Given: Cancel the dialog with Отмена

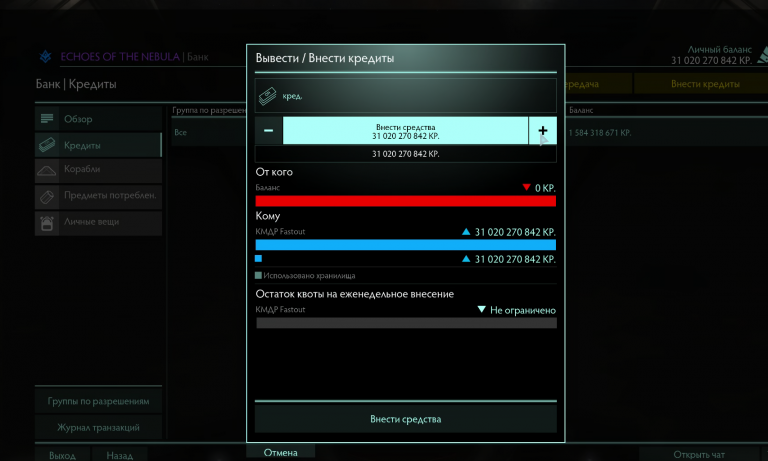Looking at the screenshot, I should tap(281, 452).
